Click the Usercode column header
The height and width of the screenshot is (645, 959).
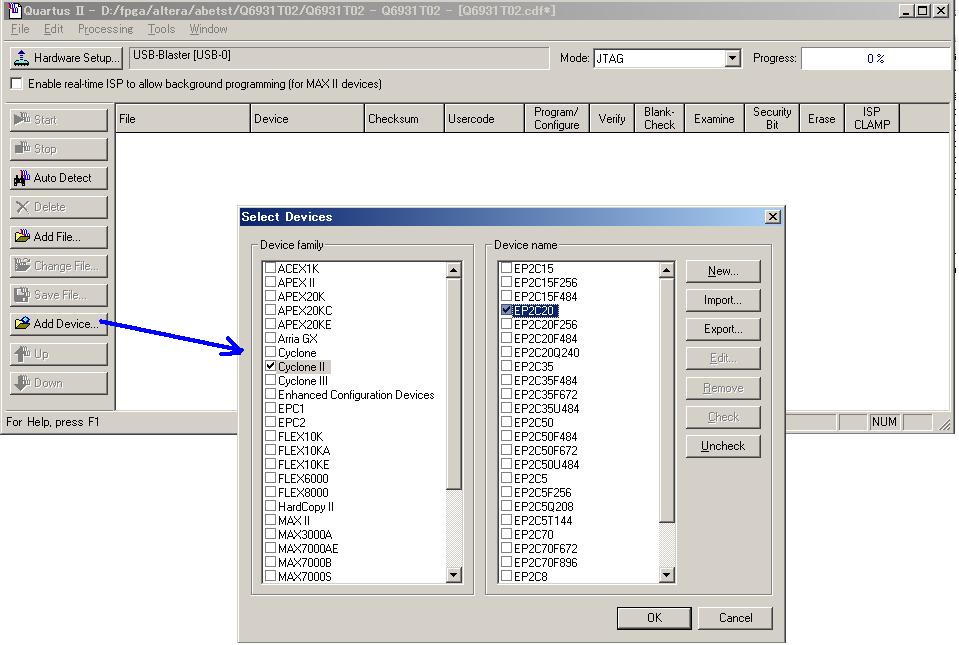pyautogui.click(x=484, y=119)
